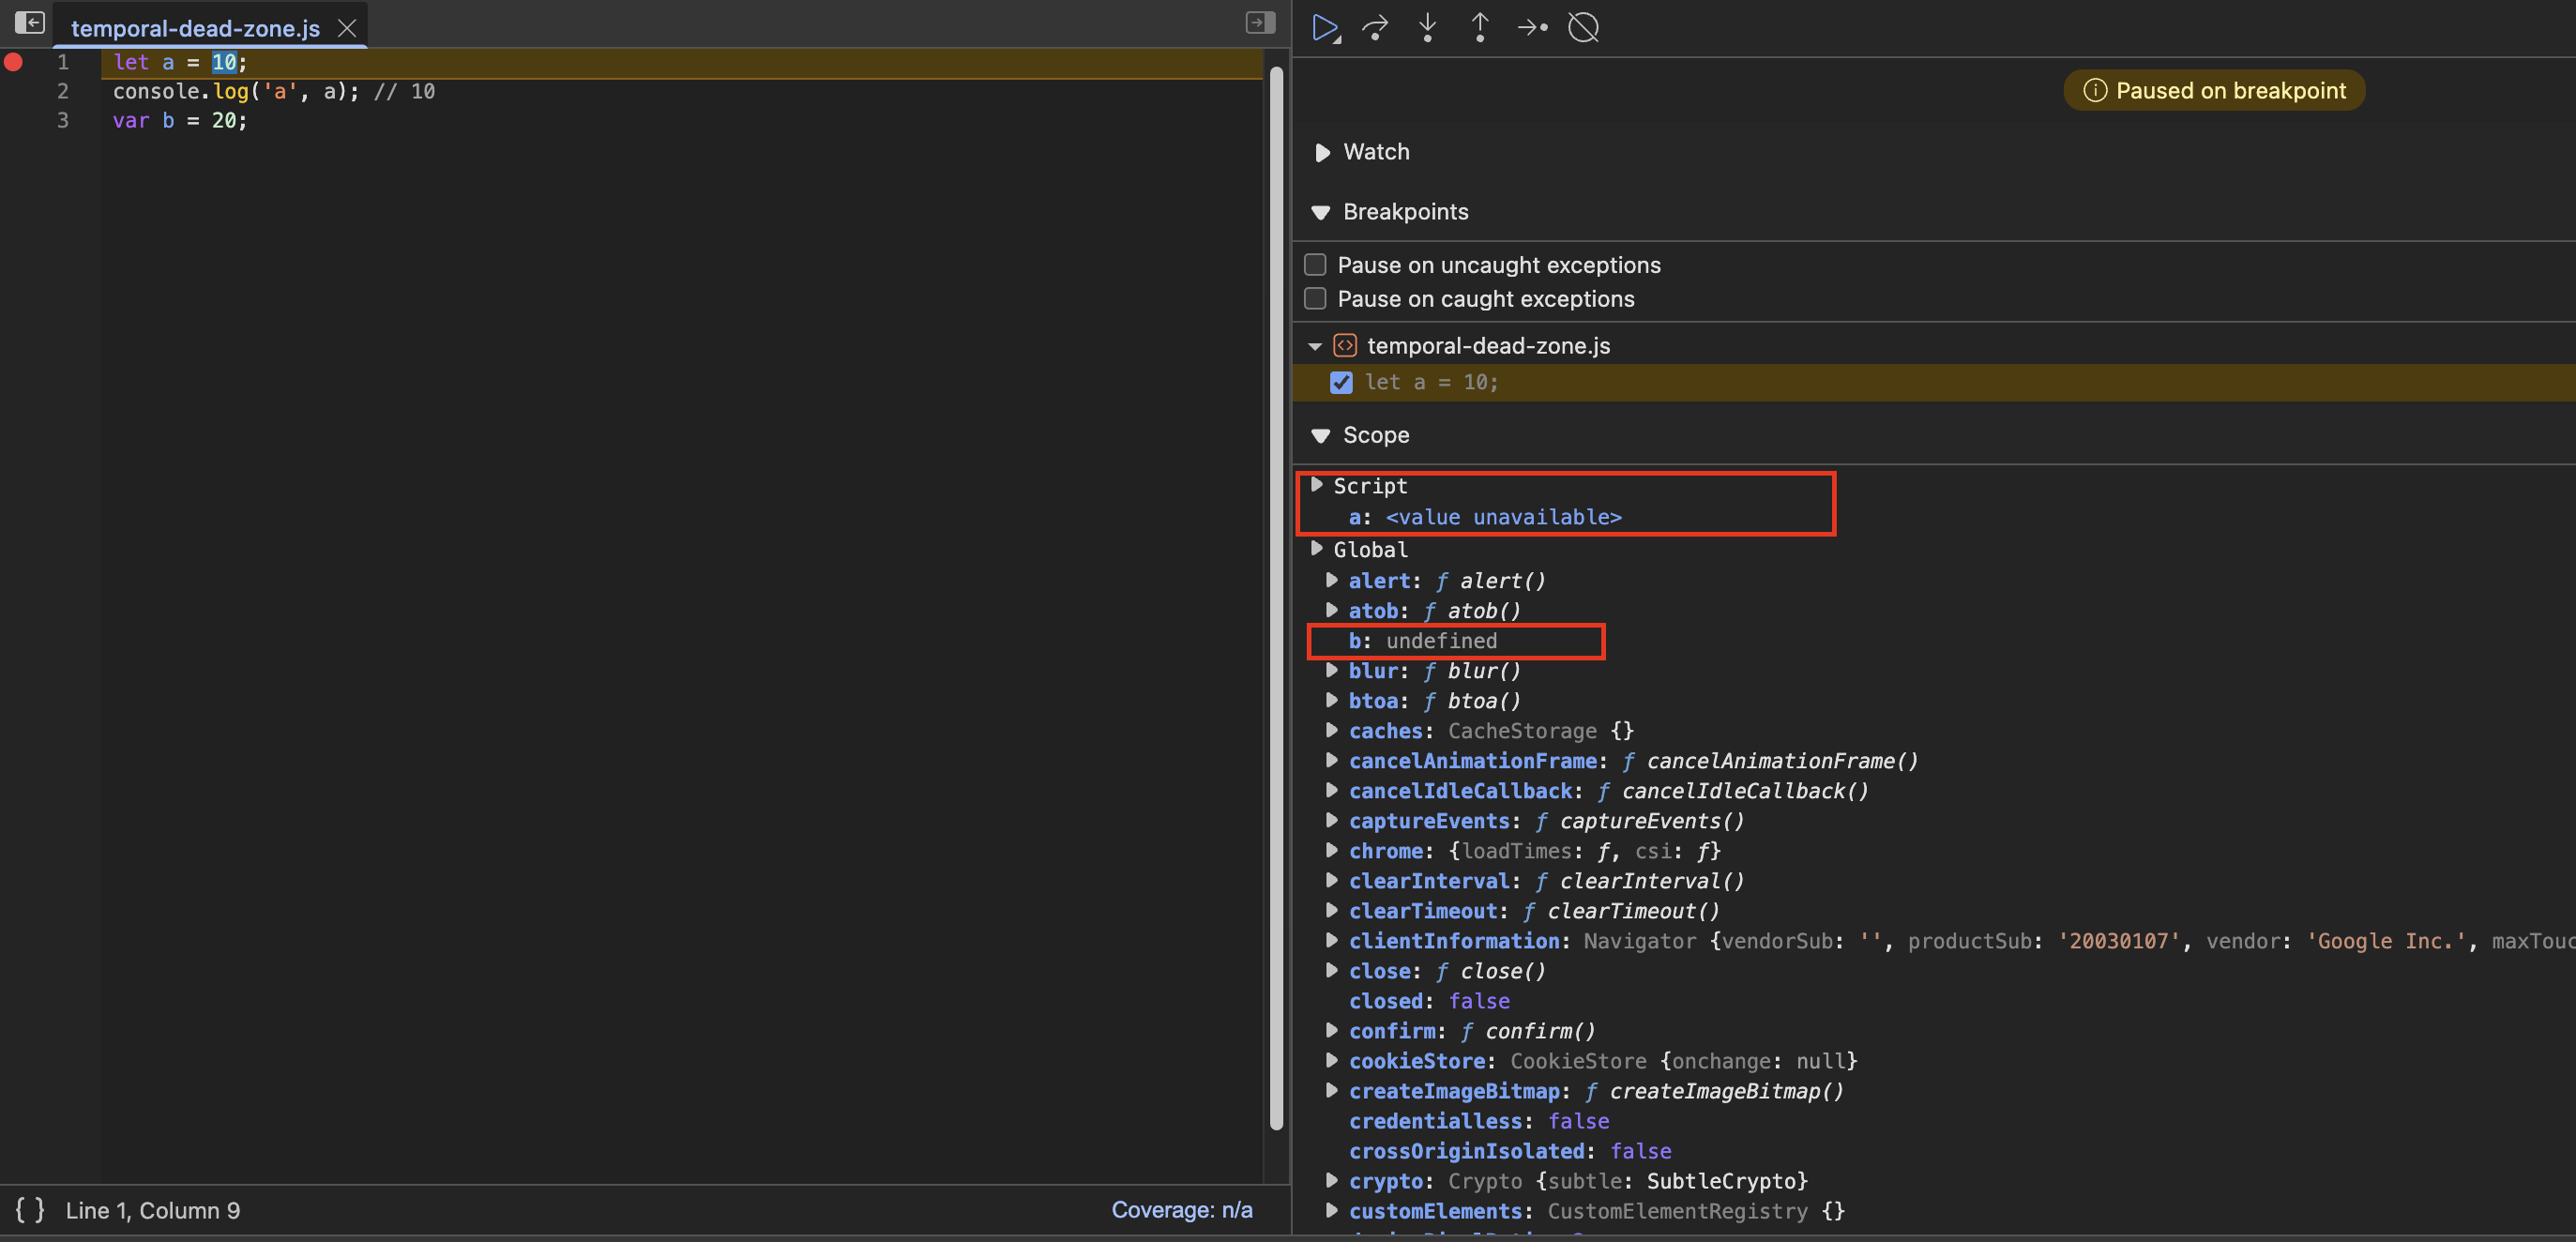
Task: Click the Step button
Action: [1532, 27]
